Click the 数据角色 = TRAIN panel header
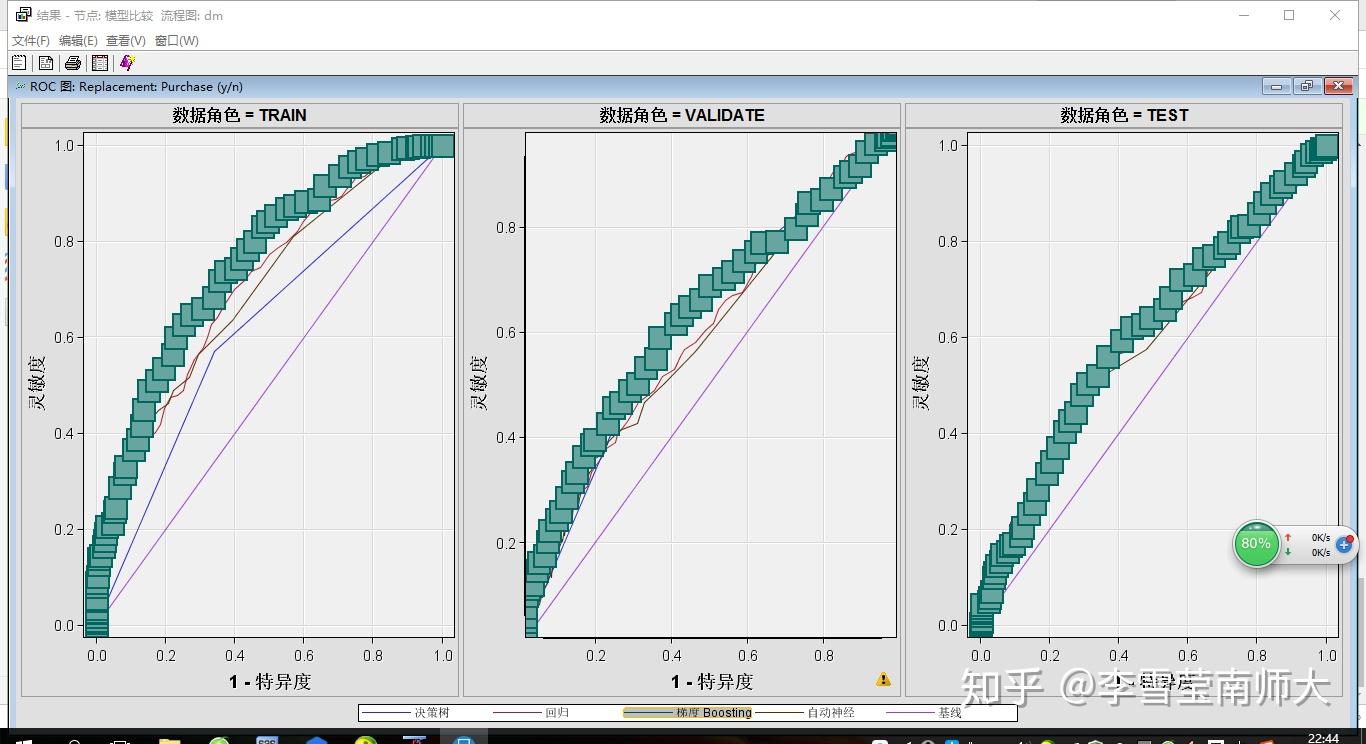This screenshot has height=744, width=1366. coord(240,115)
